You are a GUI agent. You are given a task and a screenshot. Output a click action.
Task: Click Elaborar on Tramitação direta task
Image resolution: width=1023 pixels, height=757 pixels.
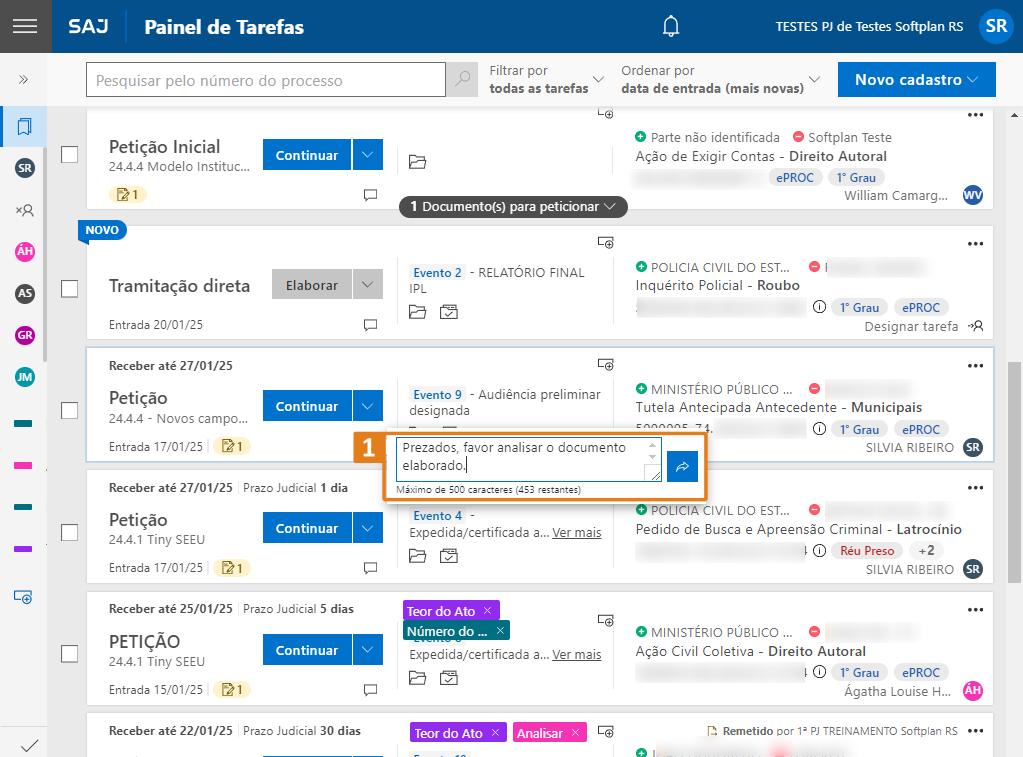tap(312, 285)
